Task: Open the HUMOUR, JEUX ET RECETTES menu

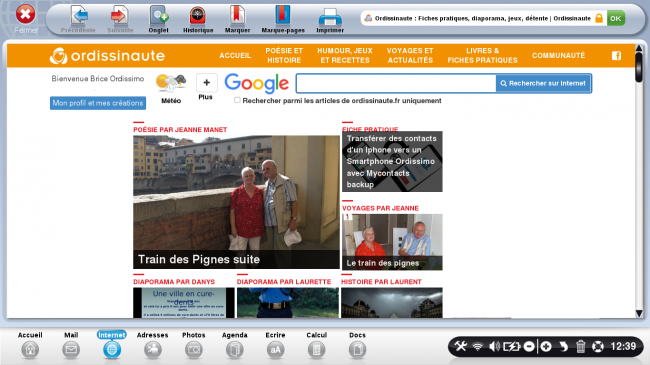Action: pyautogui.click(x=345, y=56)
